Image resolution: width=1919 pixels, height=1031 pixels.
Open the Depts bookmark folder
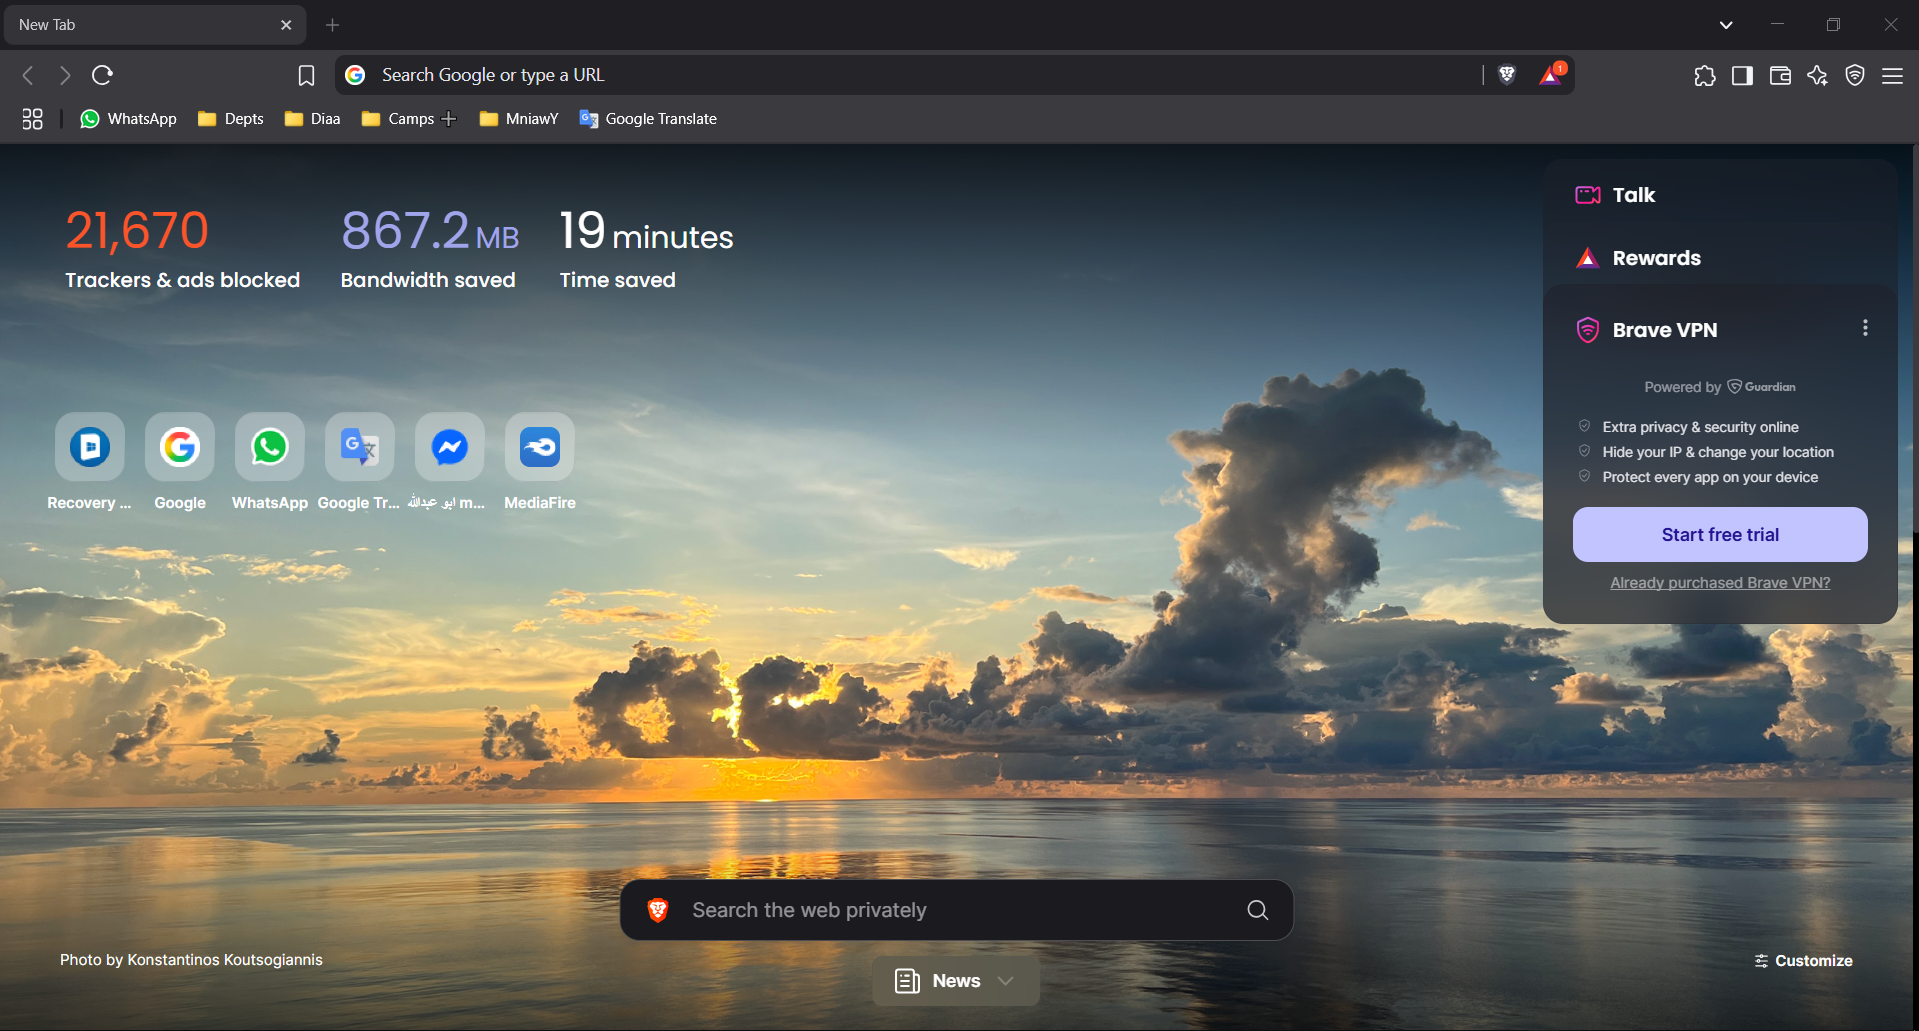[231, 119]
